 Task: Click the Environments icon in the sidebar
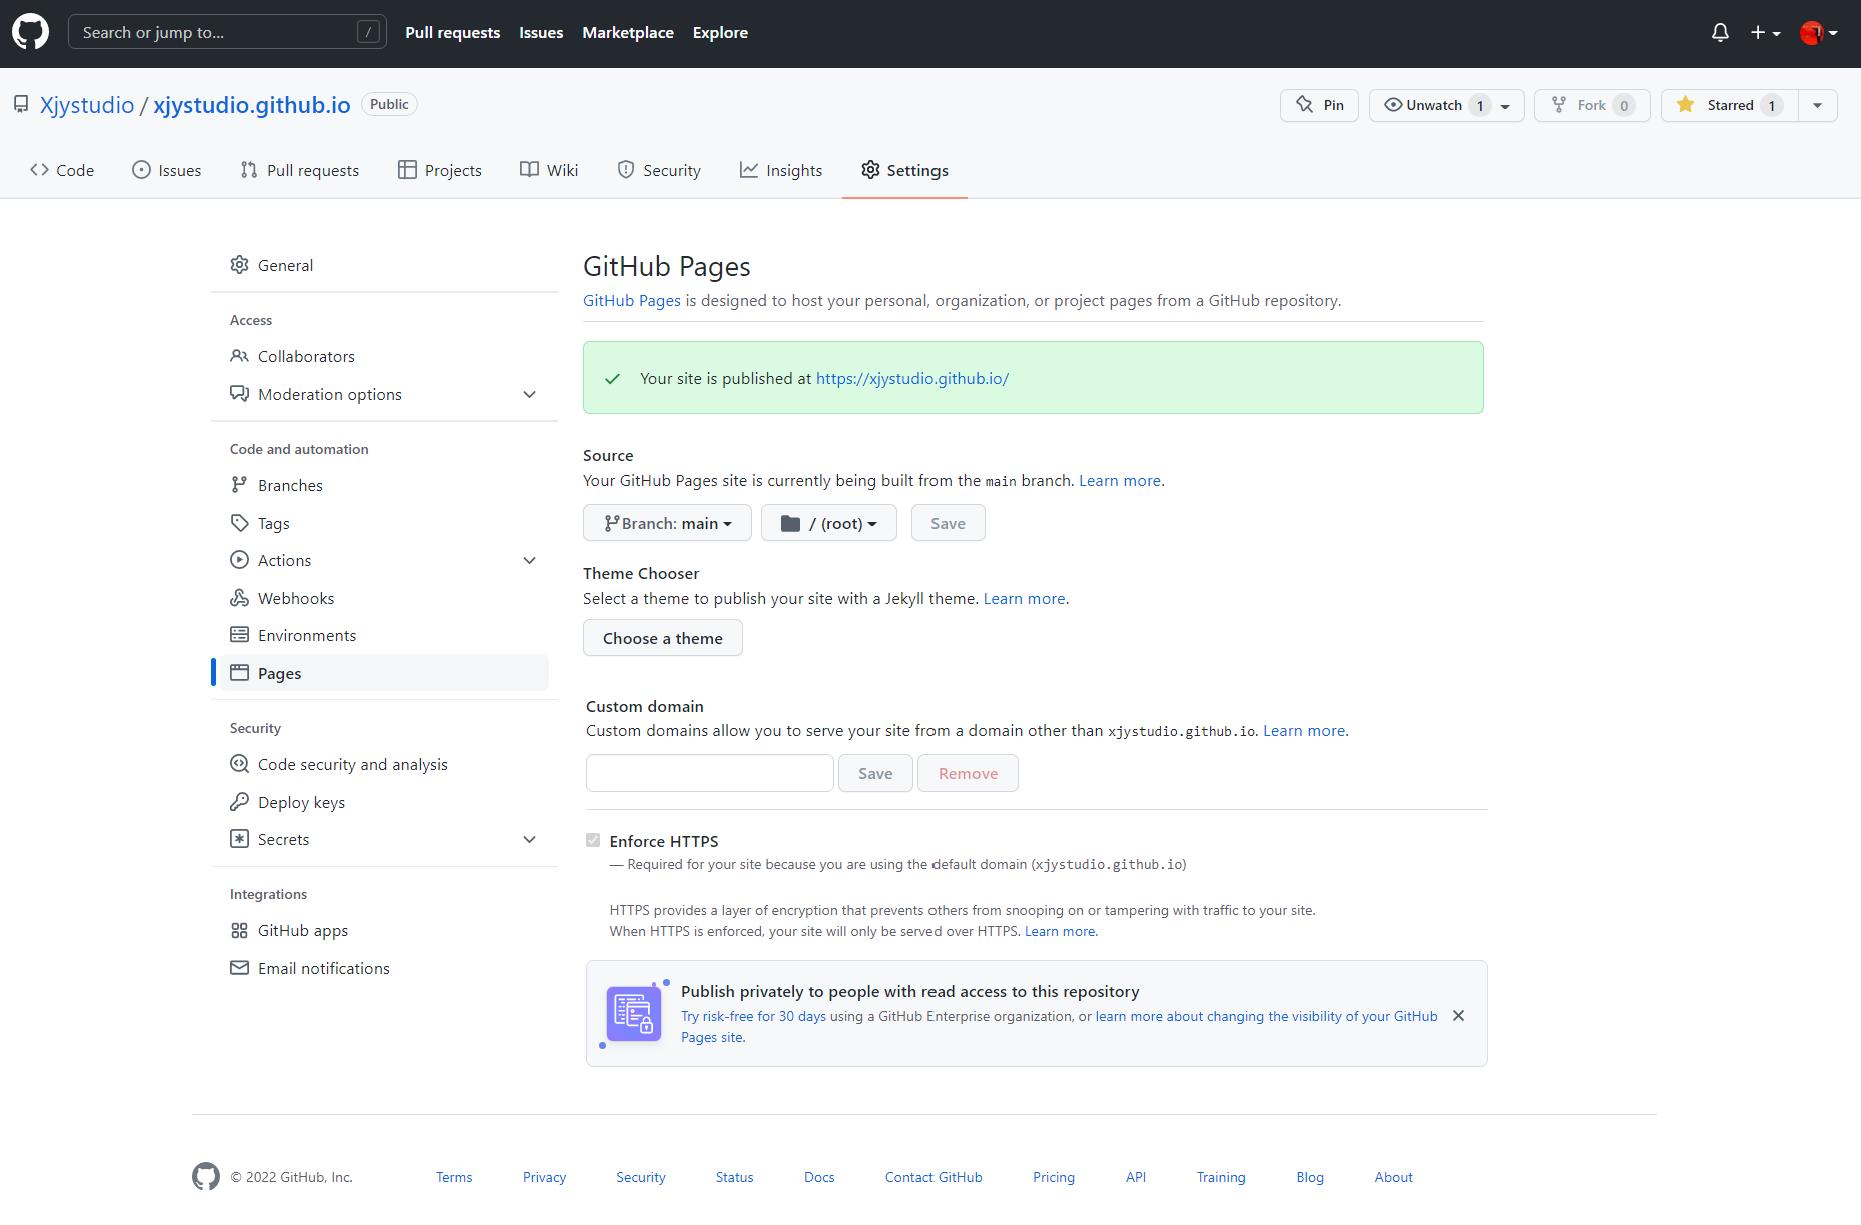coord(239,635)
